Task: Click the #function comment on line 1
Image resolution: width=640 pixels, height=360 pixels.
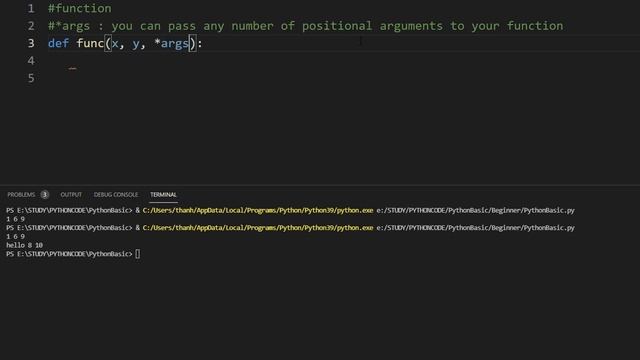Action: (80, 9)
